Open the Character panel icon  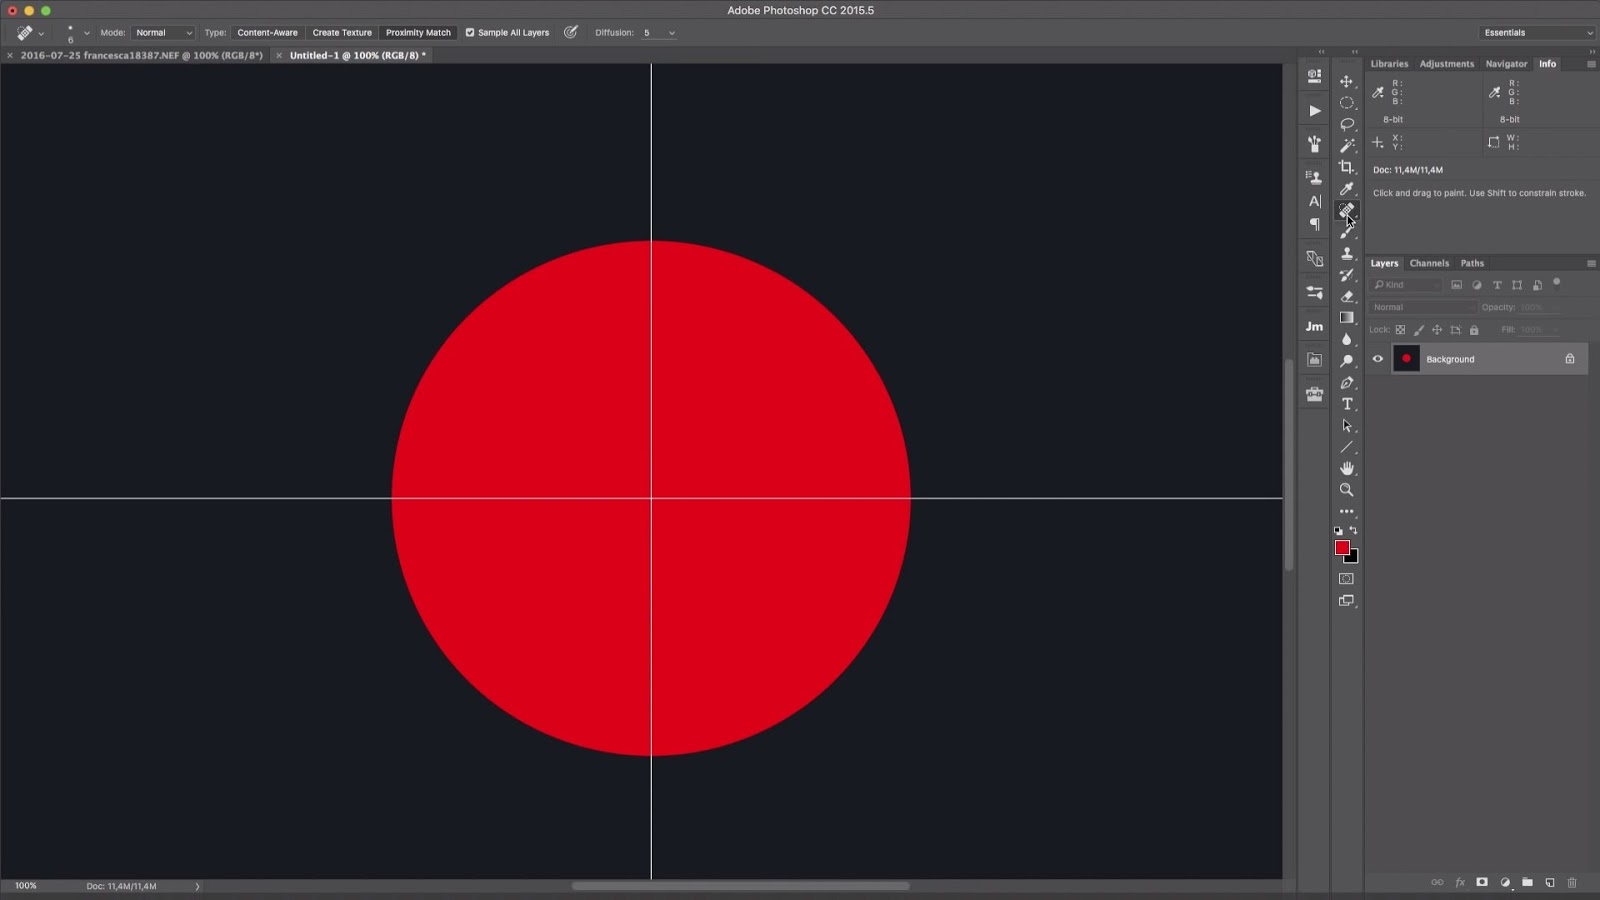pyautogui.click(x=1314, y=201)
